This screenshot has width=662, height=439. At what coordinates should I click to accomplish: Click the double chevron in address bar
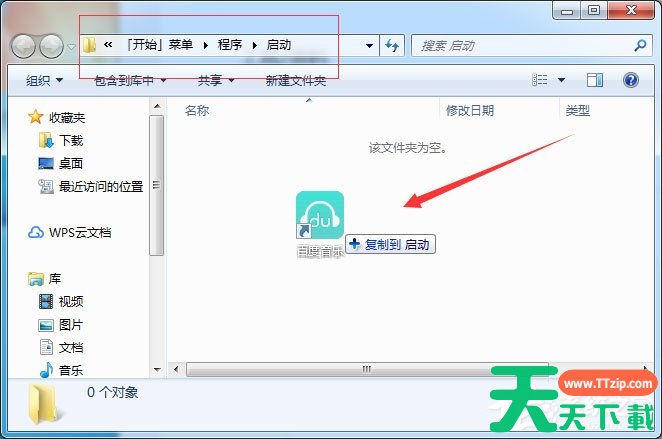coord(108,44)
